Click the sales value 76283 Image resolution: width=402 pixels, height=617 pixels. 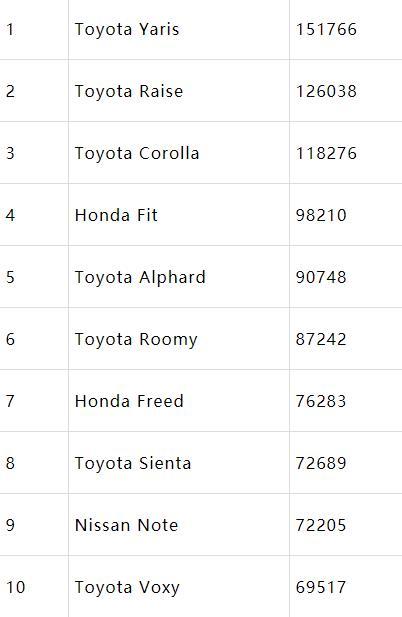(x=321, y=401)
